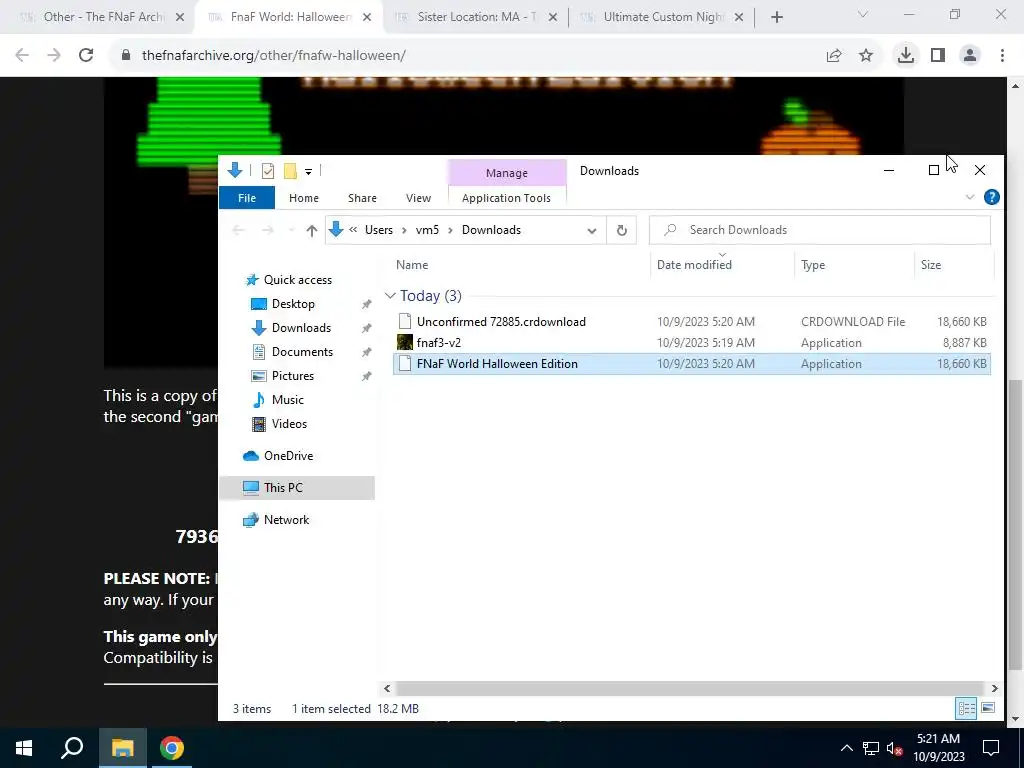Viewport: 1024px width, 768px height.
Task: Select FNaF World Halloween Edition file
Action: [692, 364]
